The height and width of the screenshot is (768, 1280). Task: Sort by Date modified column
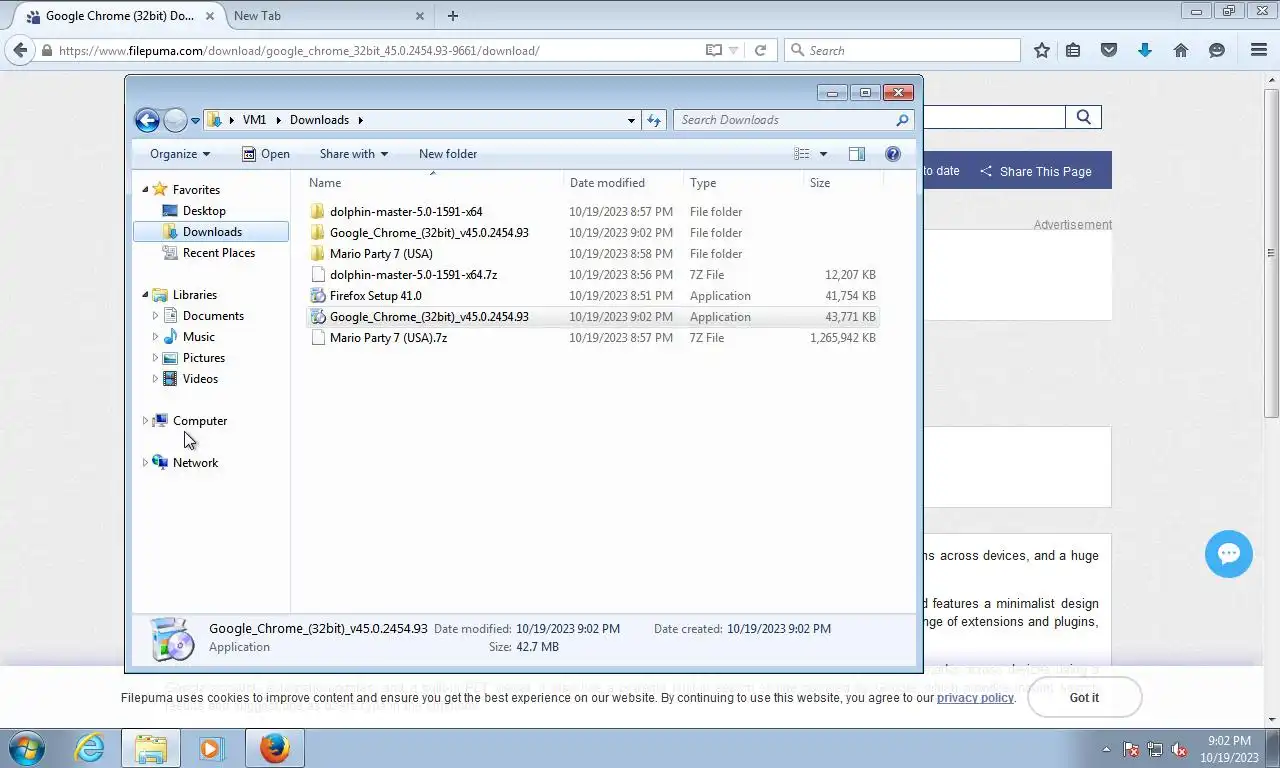coord(623,183)
